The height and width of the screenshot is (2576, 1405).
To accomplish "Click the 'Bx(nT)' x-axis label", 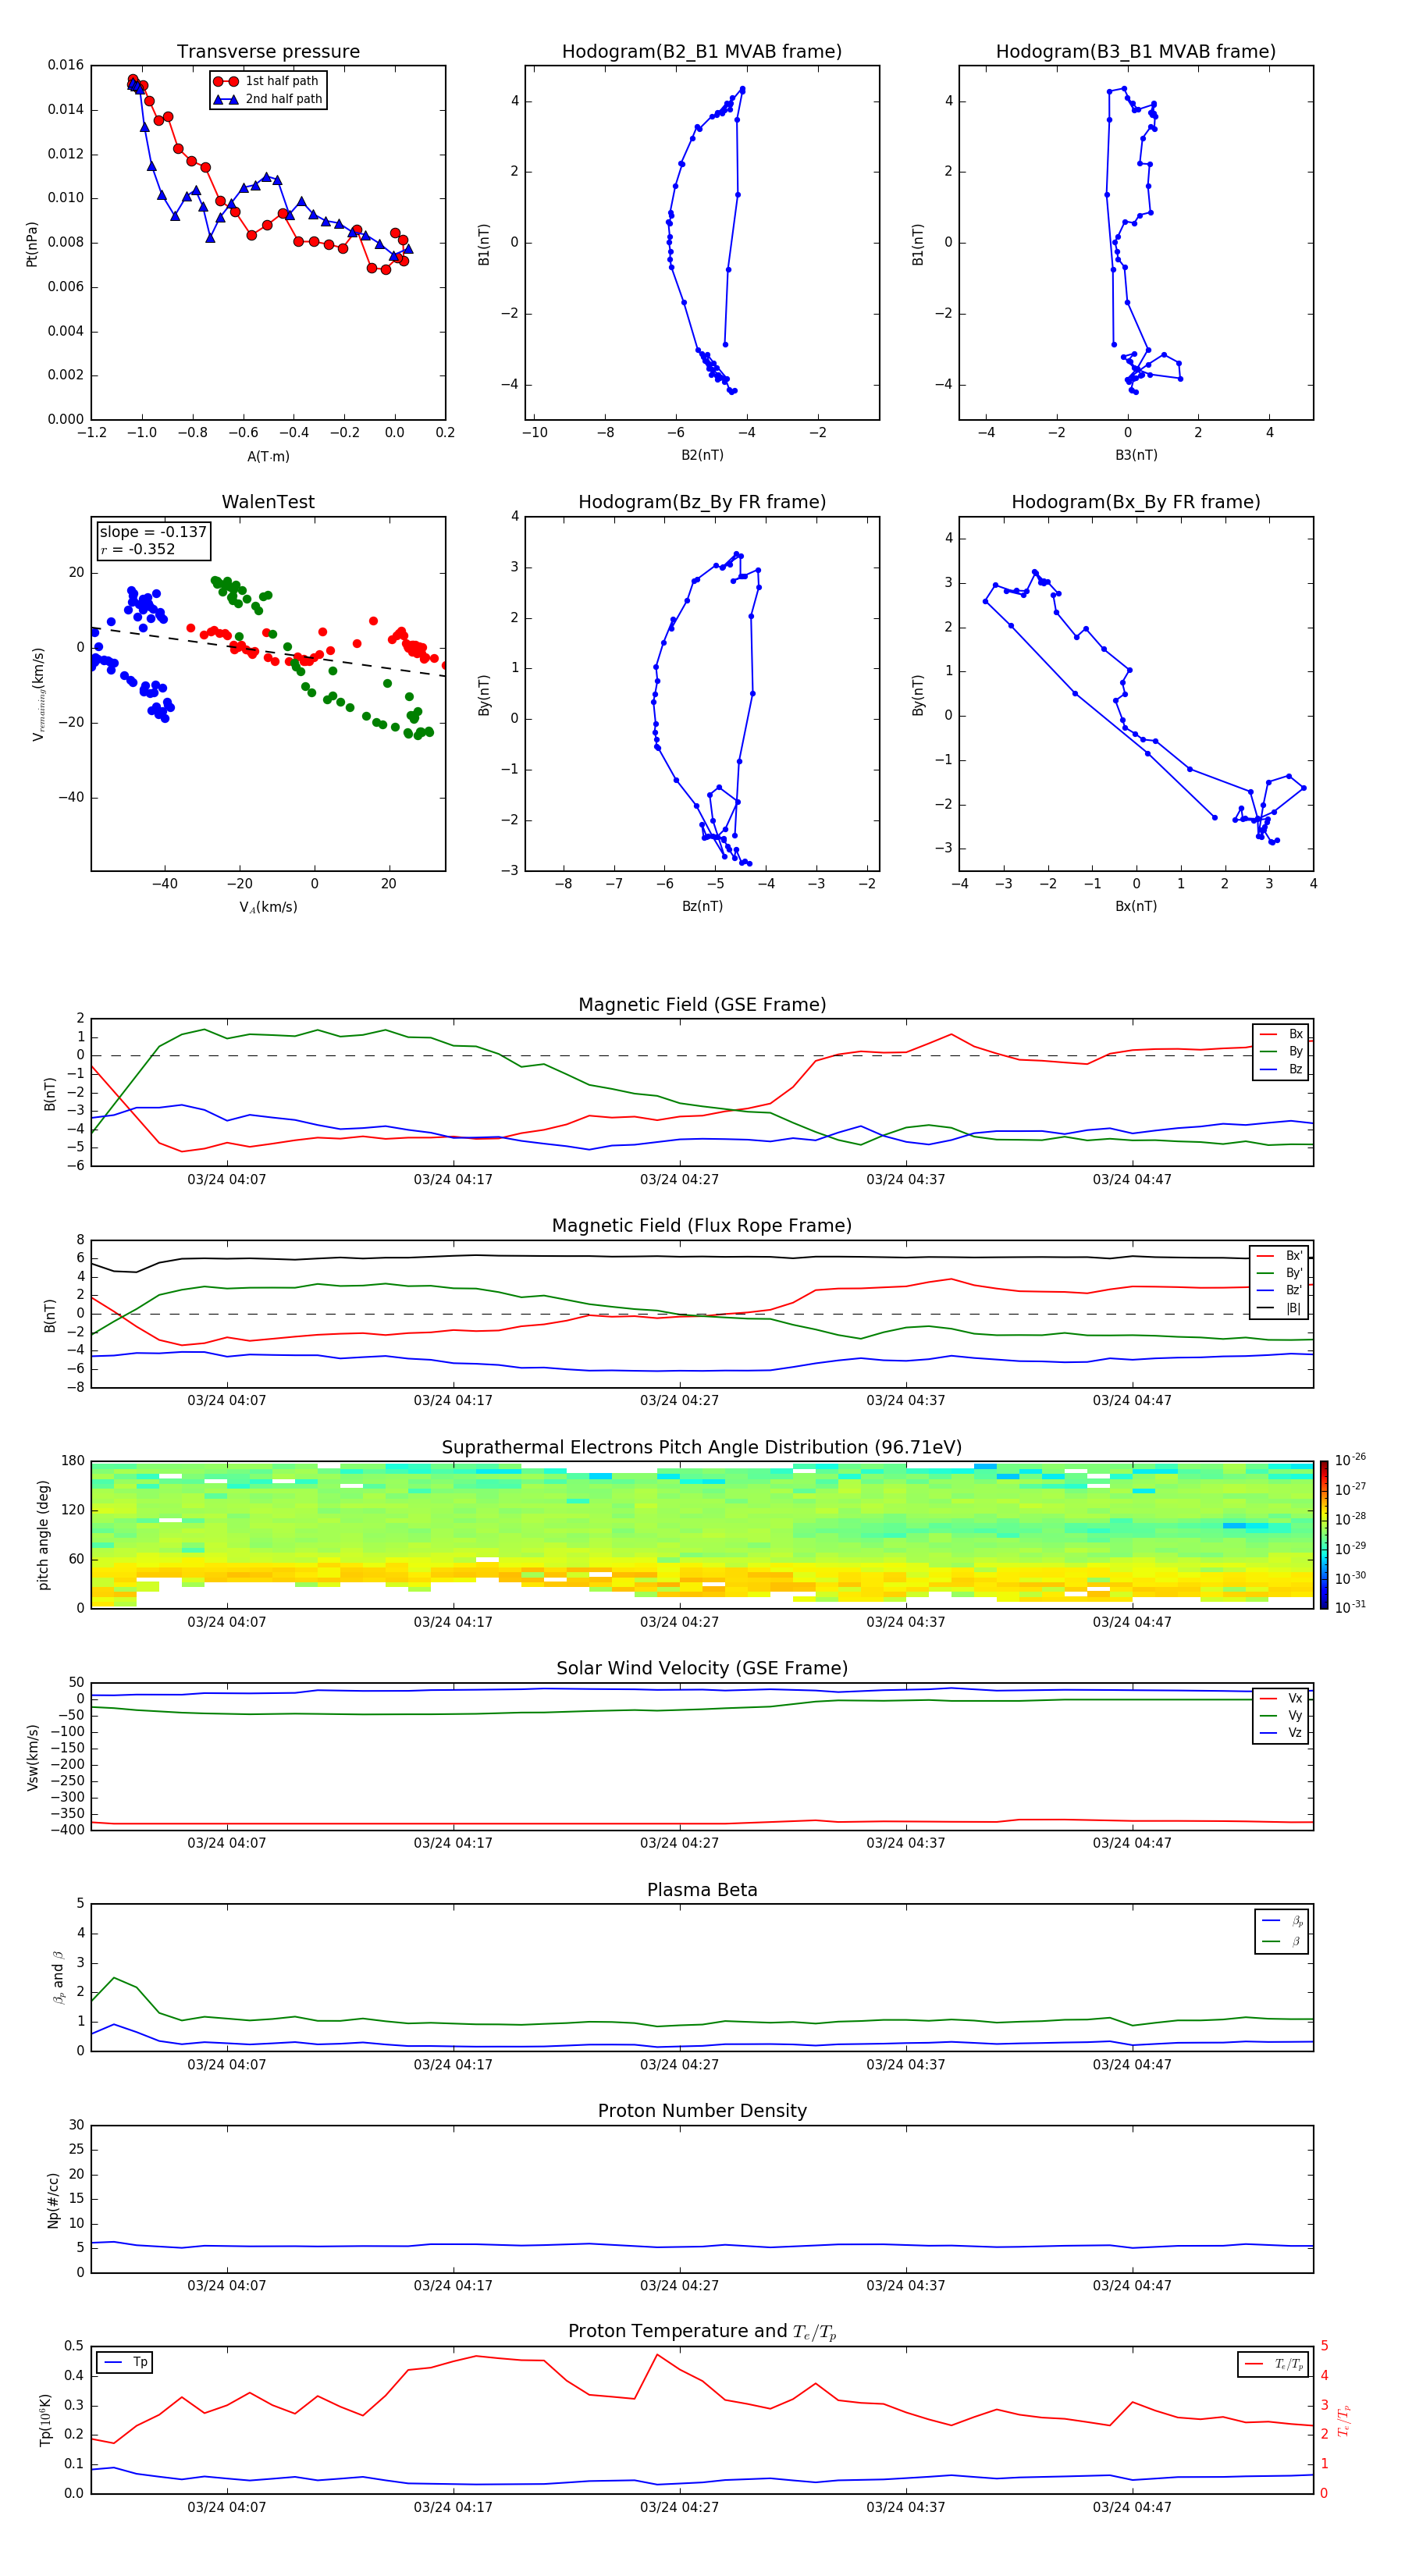I will pos(1136,906).
